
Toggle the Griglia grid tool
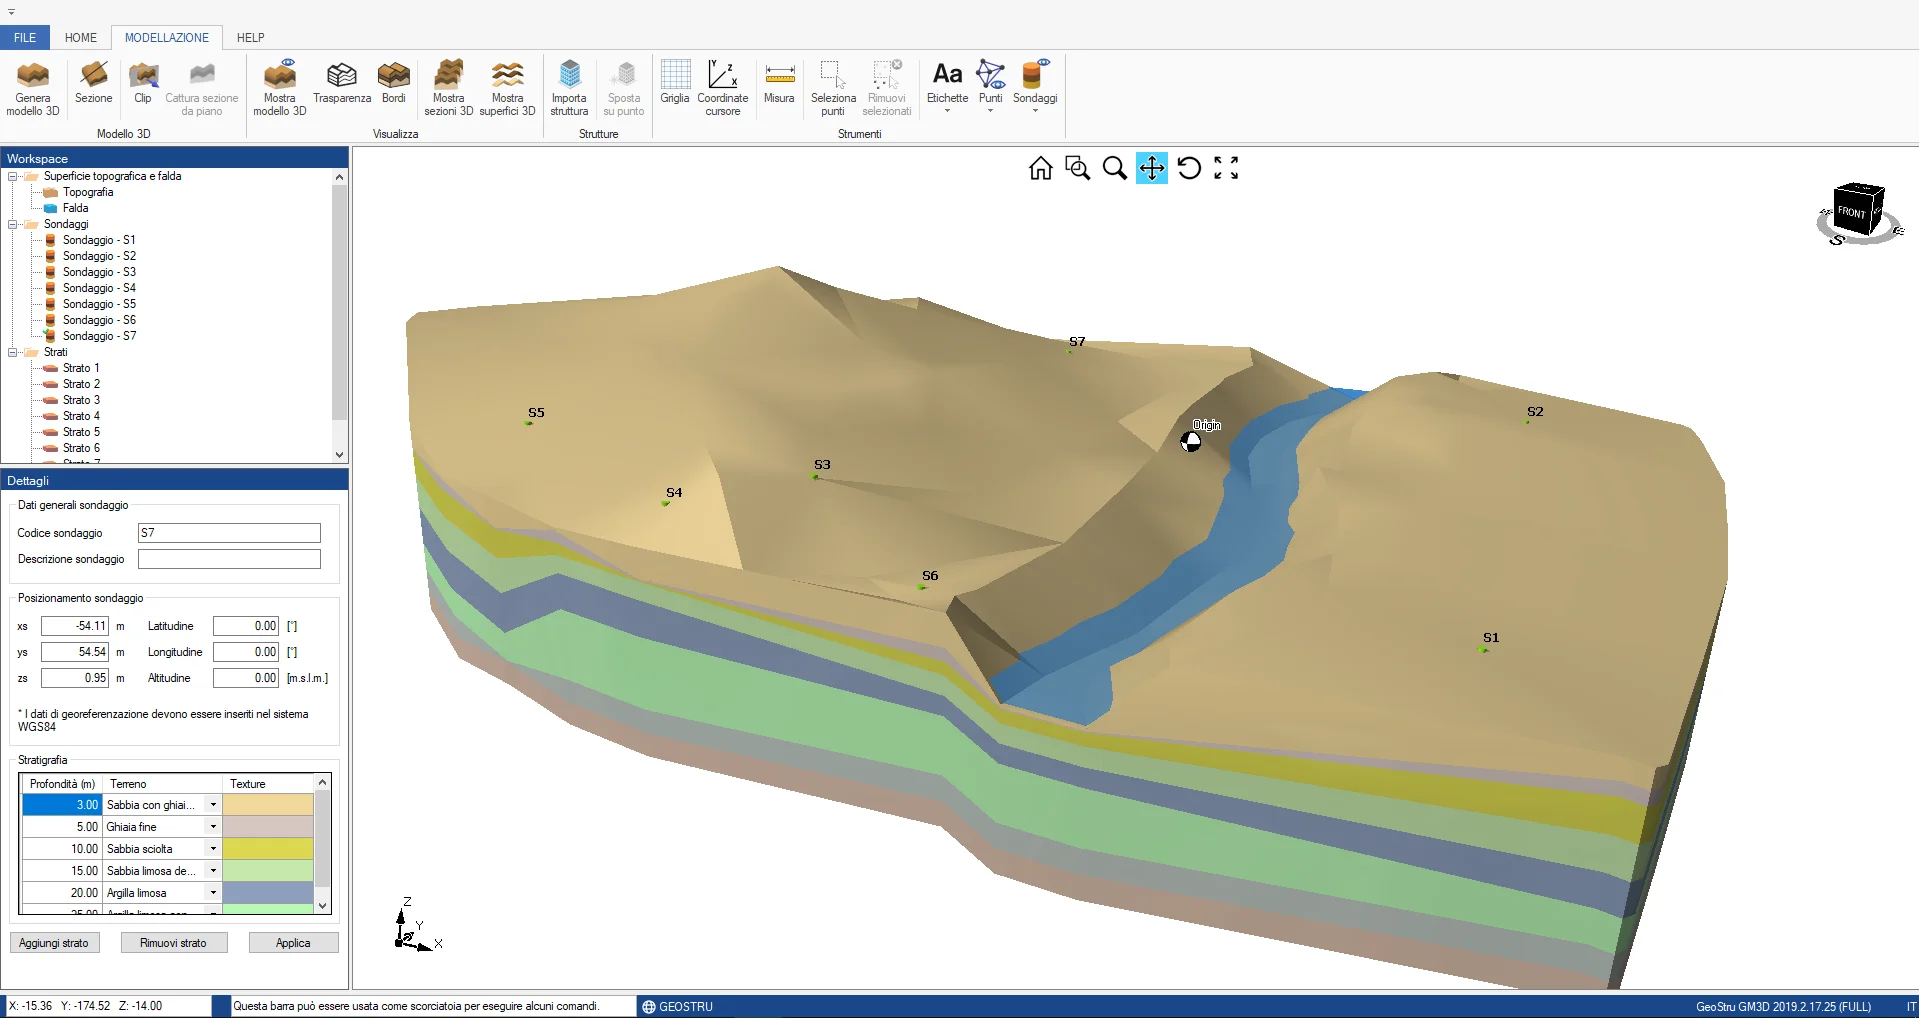click(x=675, y=83)
